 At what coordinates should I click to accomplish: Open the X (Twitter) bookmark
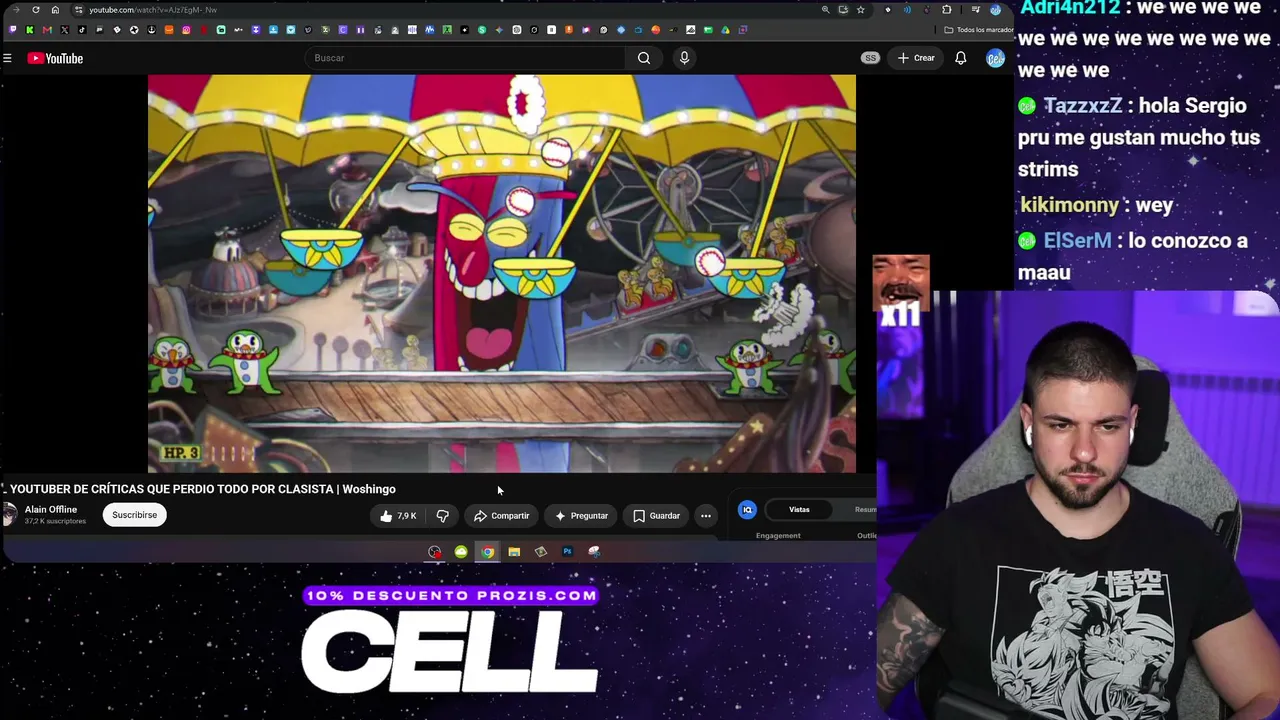pyautogui.click(x=65, y=30)
